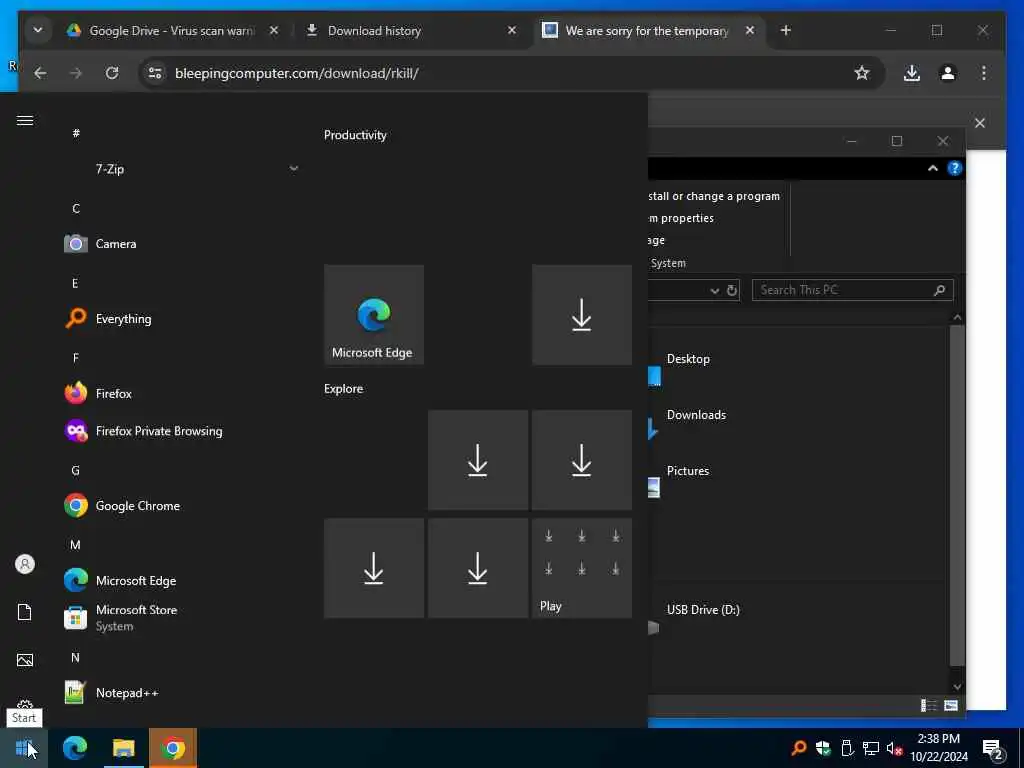Screen dimensions: 1024x768
Task: Open Documents icon in Start sidebar
Action: 25,612
